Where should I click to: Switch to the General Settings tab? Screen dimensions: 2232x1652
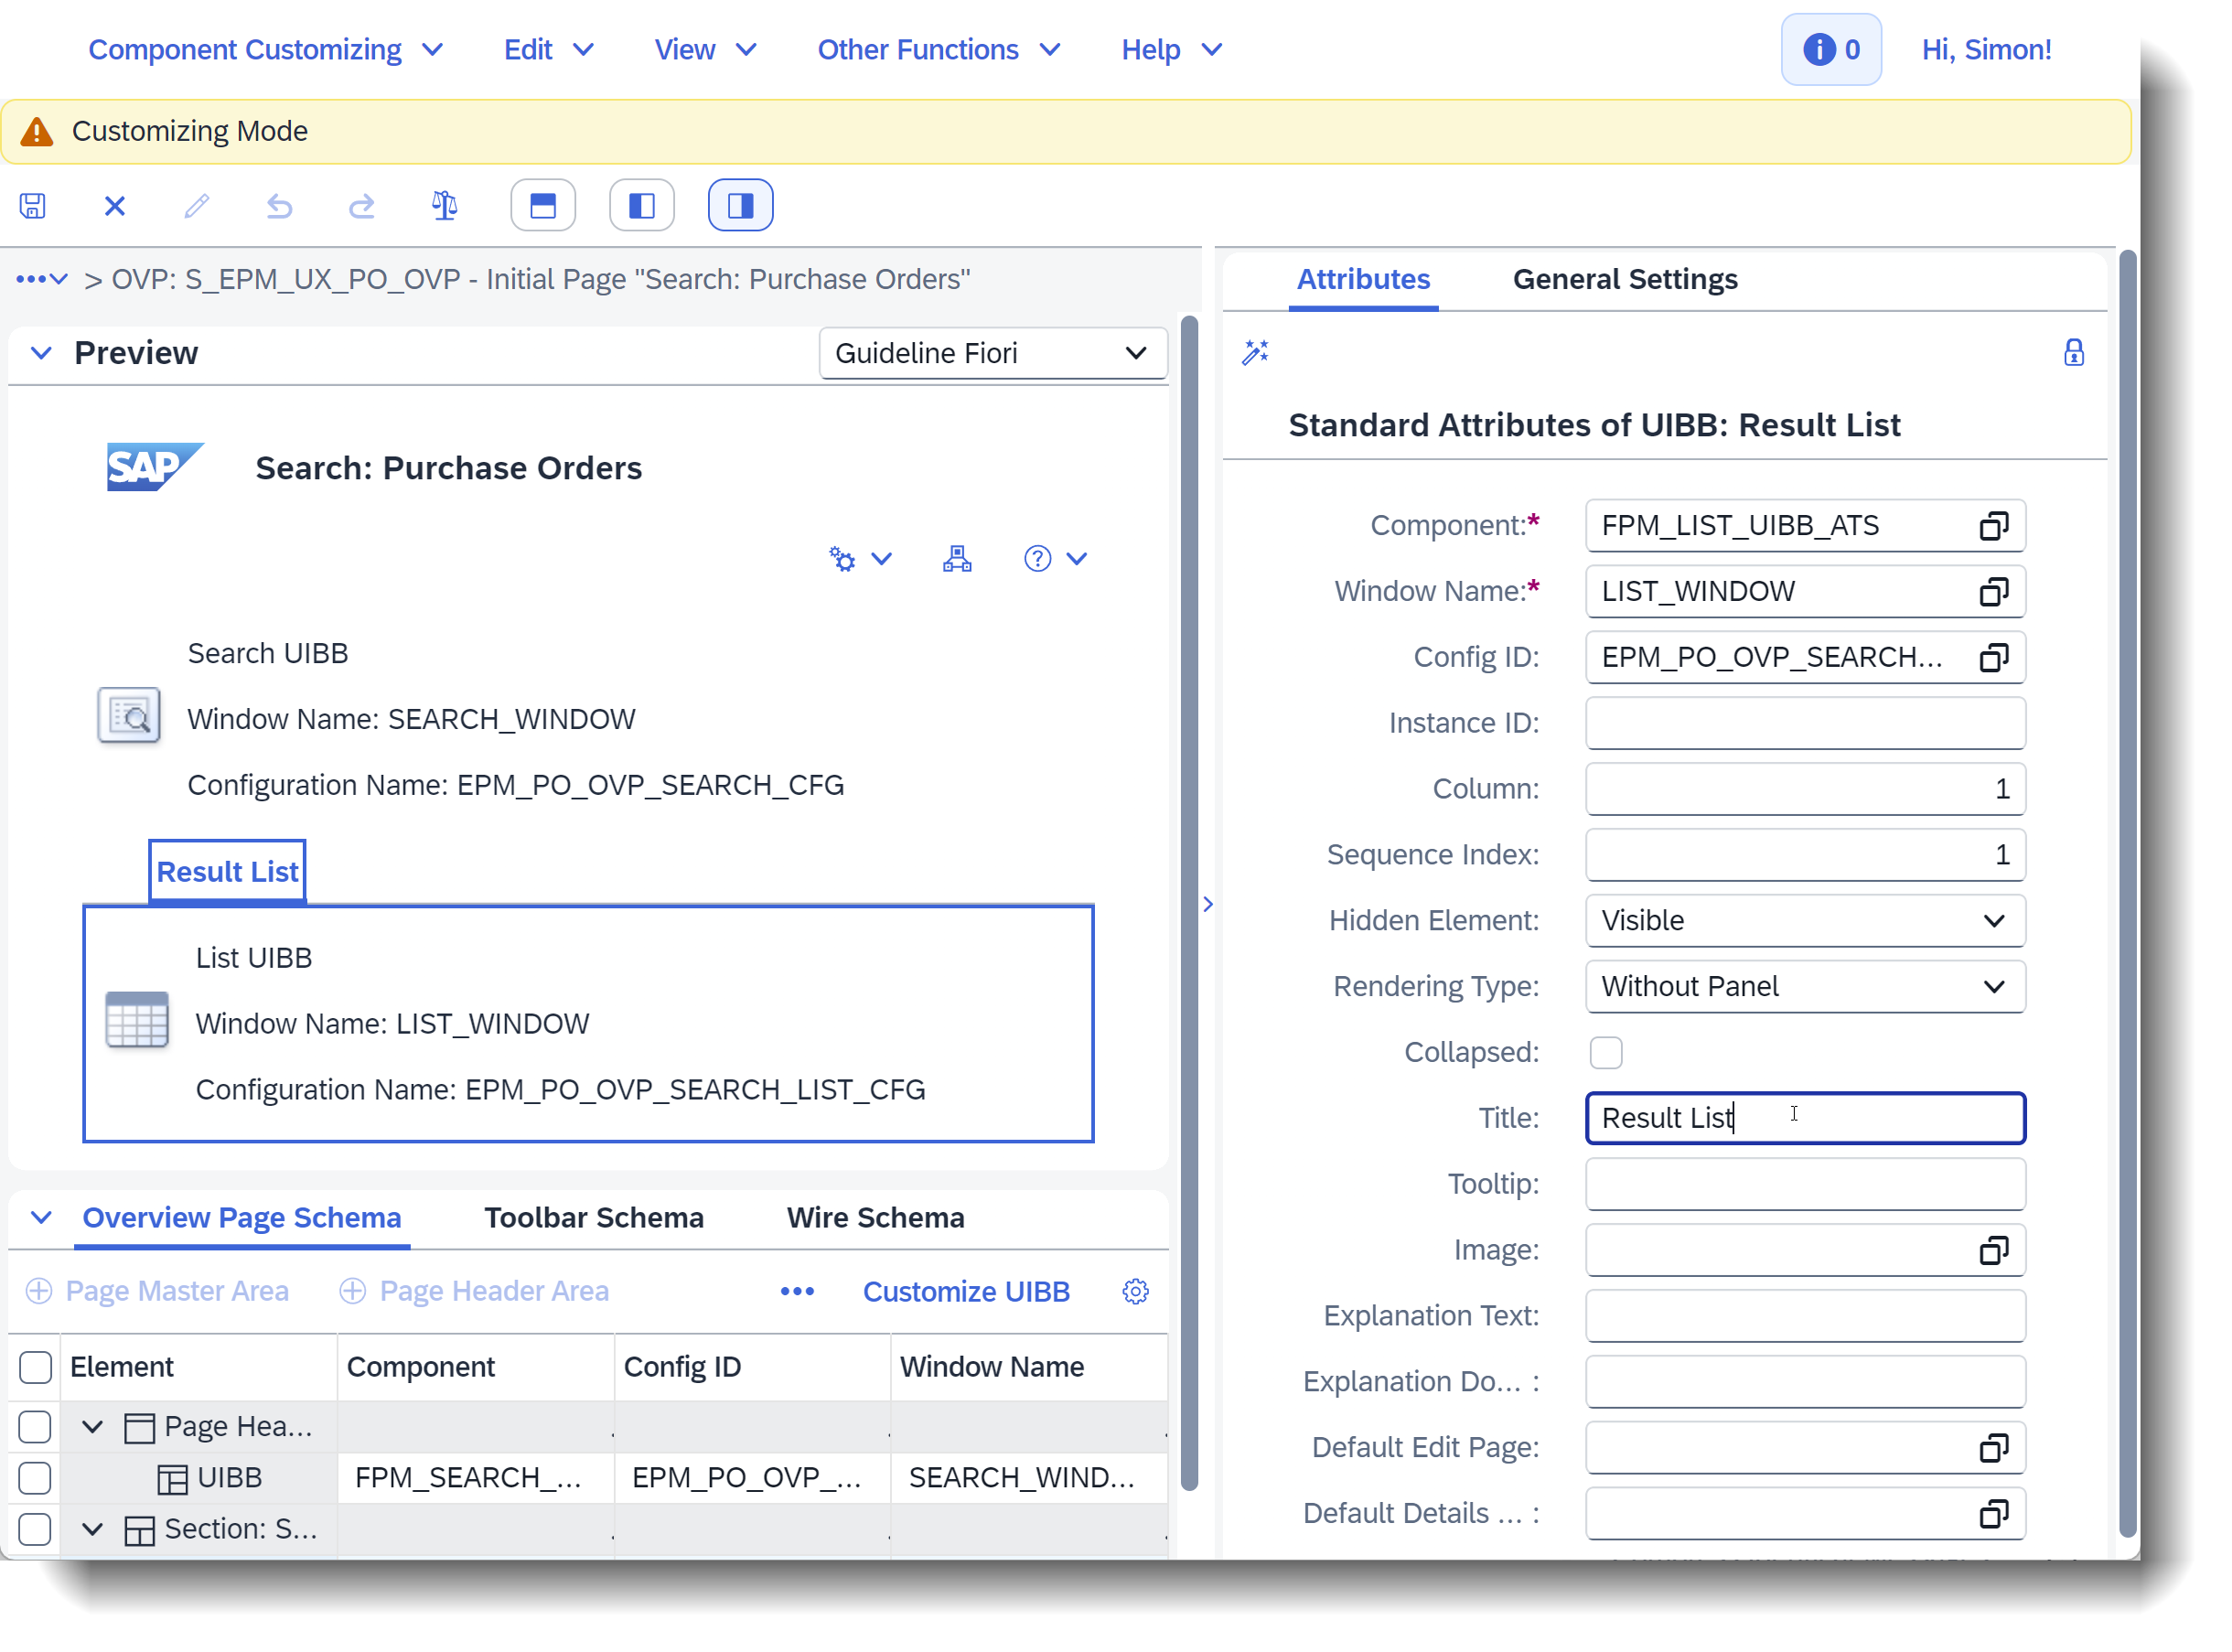(1624, 279)
